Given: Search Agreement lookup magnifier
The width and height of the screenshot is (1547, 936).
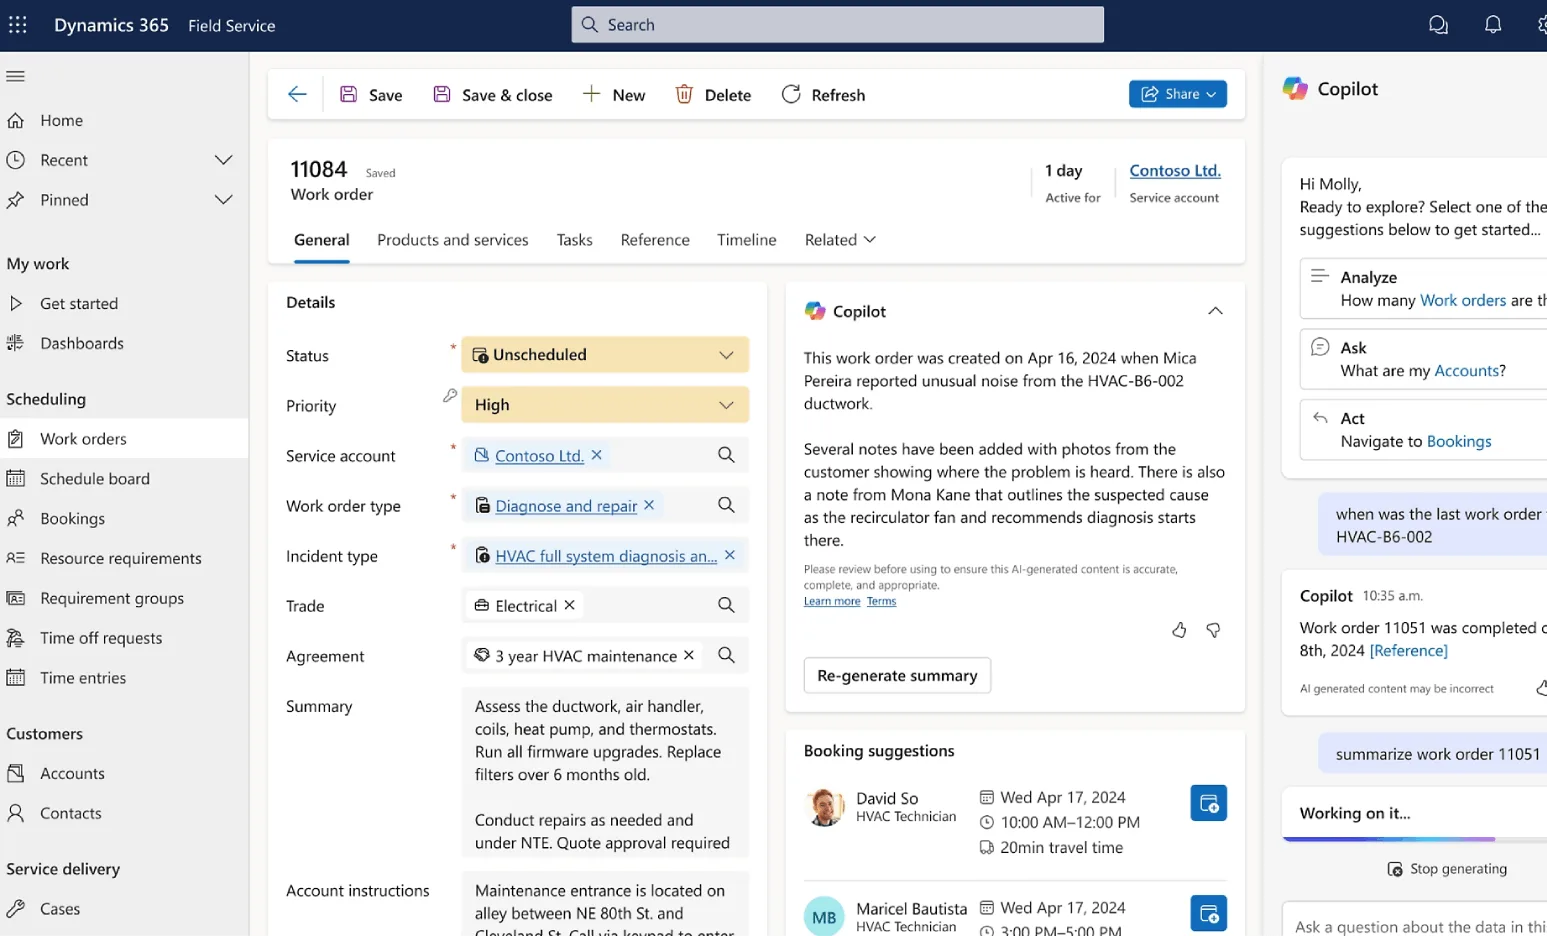Looking at the screenshot, I should [x=726, y=655].
